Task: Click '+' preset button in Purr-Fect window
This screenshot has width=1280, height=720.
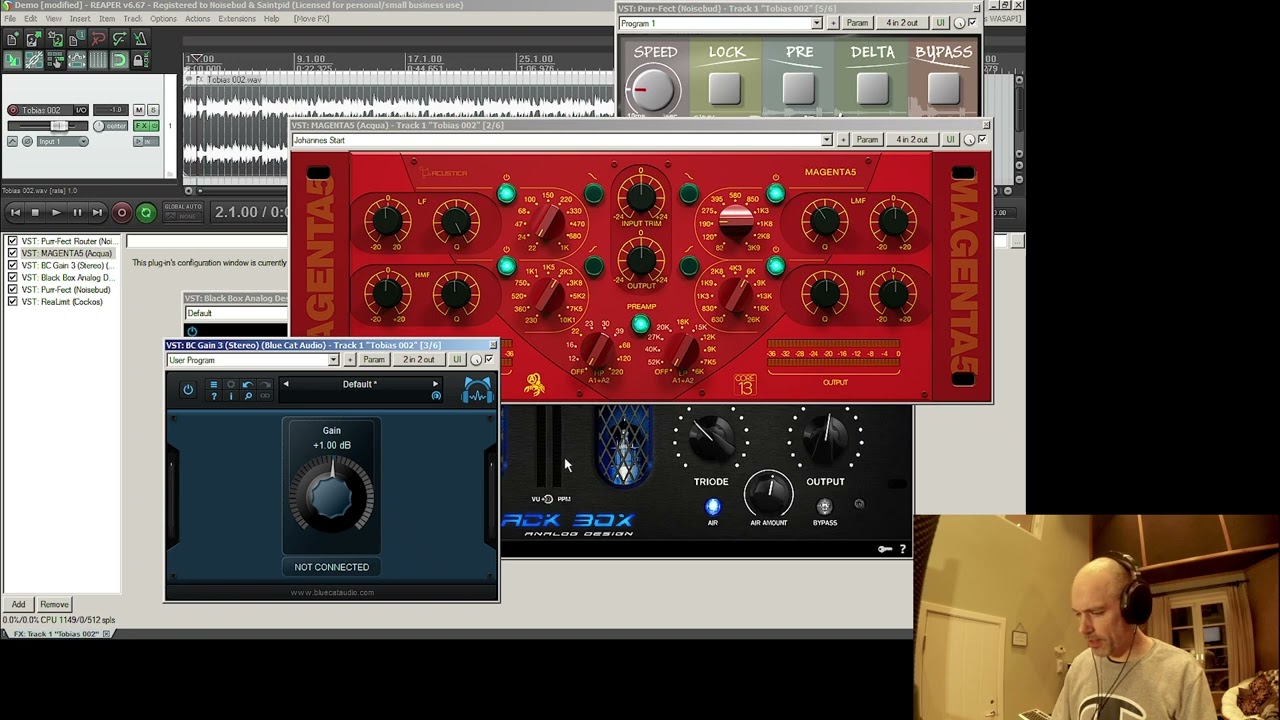Action: (833, 23)
